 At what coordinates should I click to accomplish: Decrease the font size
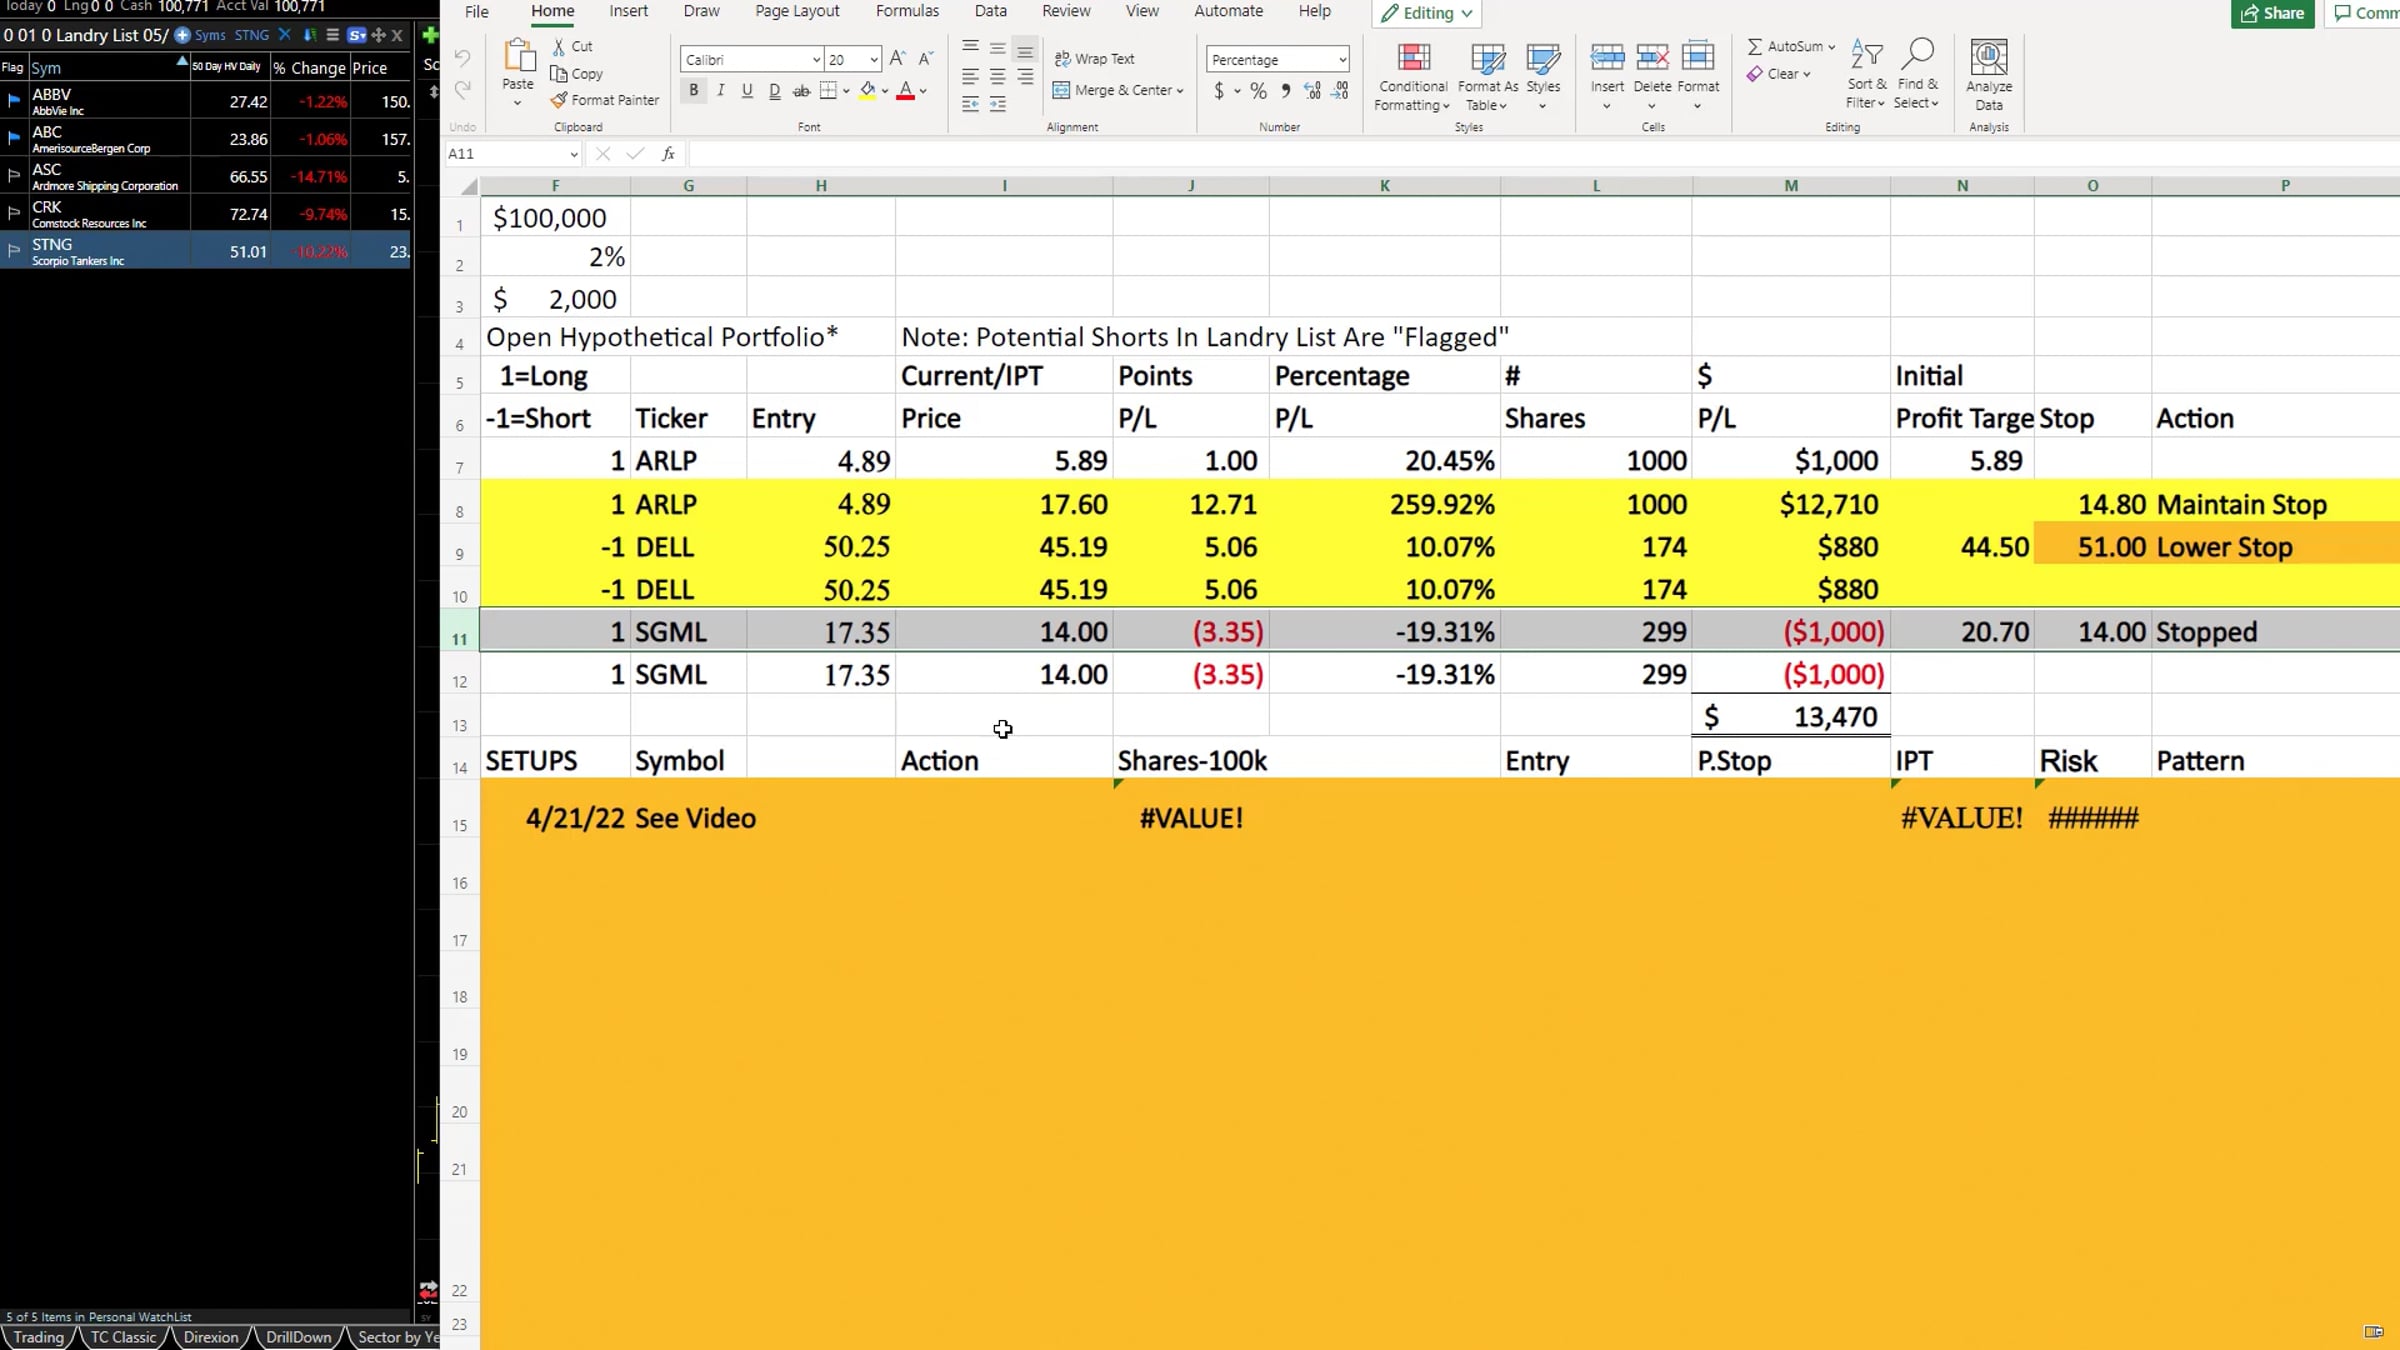926,59
